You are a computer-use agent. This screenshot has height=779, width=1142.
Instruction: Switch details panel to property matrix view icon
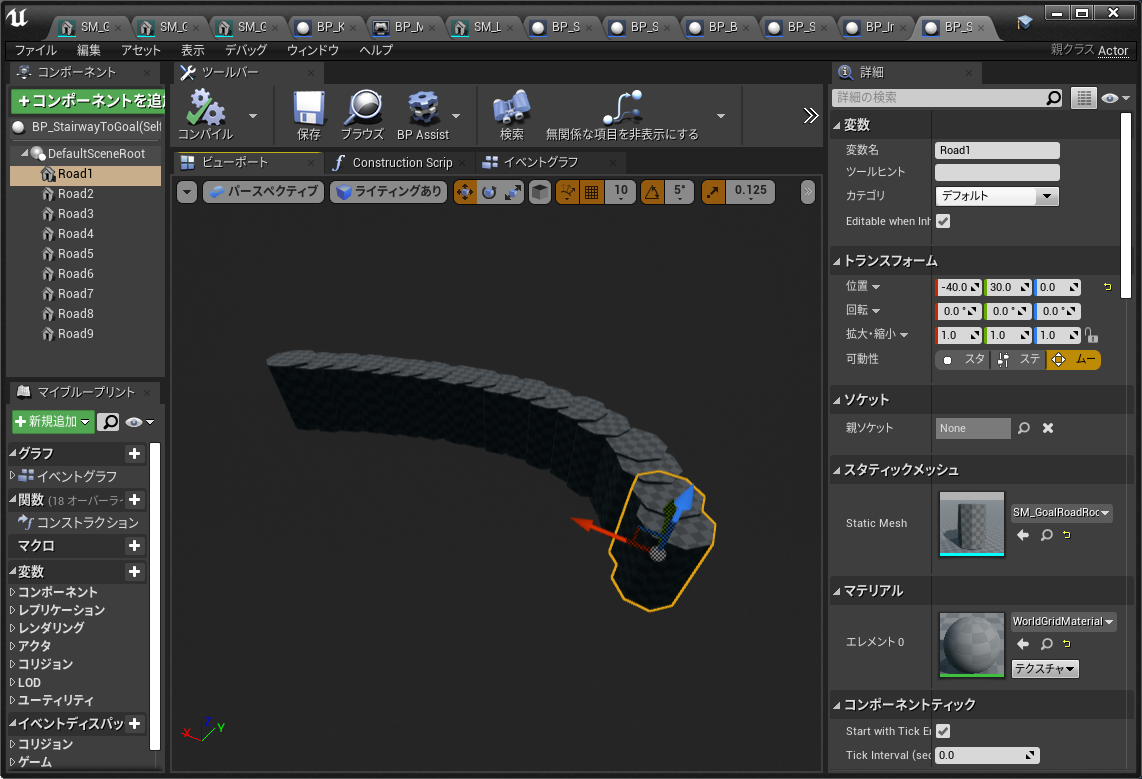(x=1084, y=98)
